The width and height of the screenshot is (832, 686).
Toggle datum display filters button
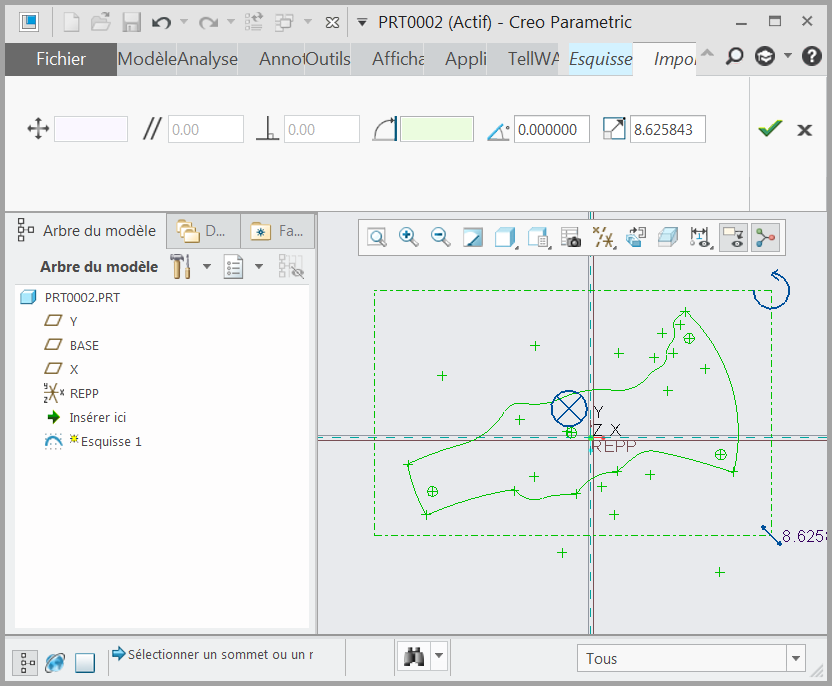pos(603,237)
